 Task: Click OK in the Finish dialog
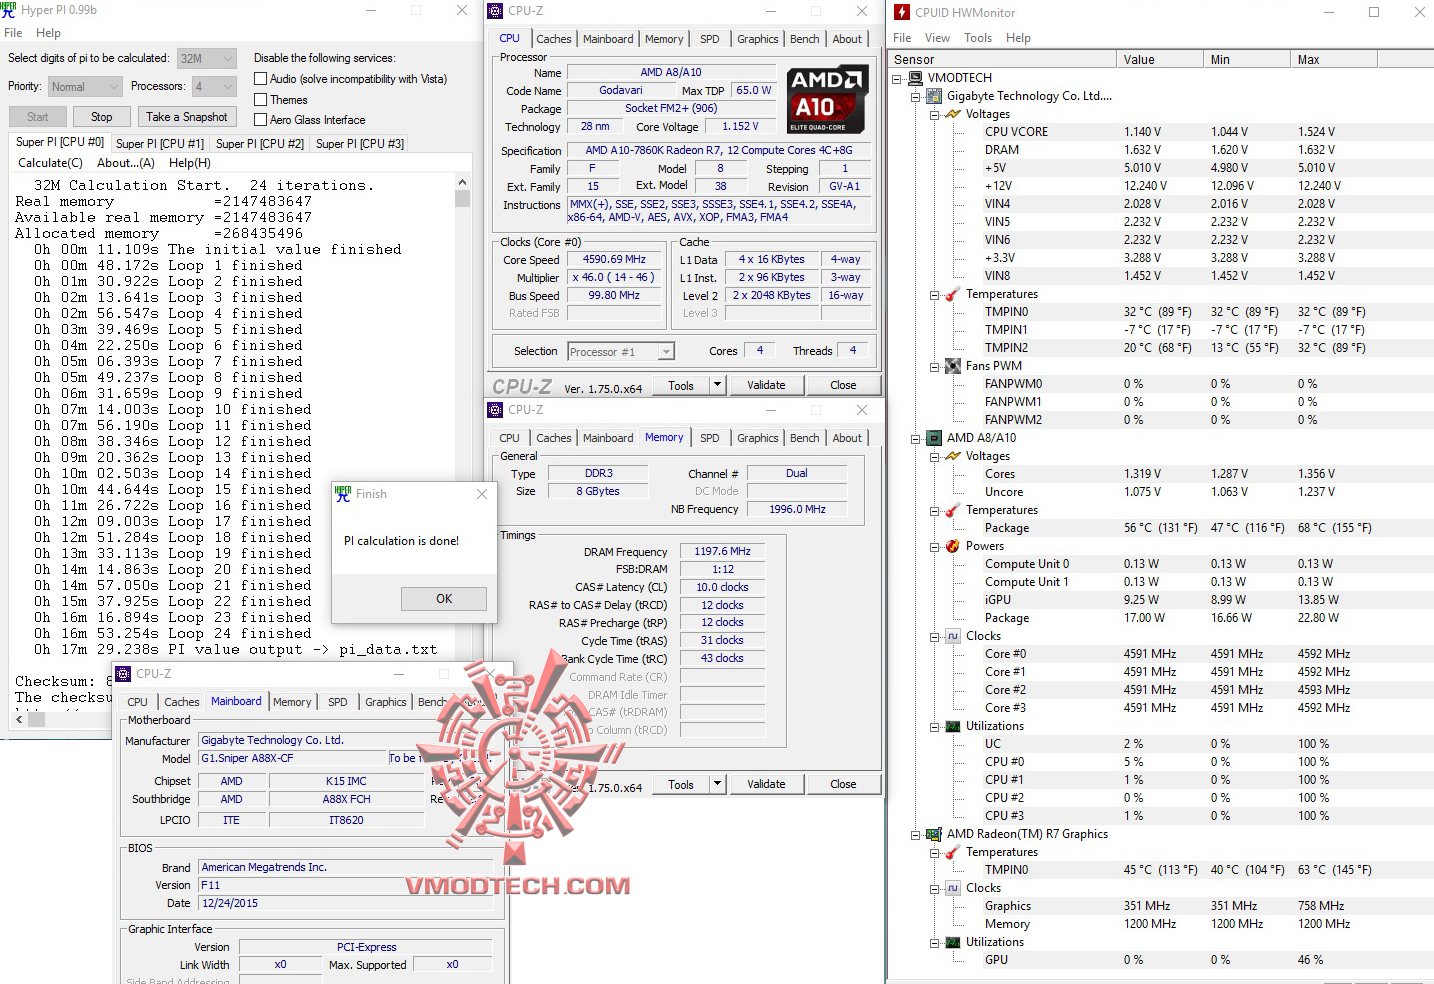coord(444,599)
